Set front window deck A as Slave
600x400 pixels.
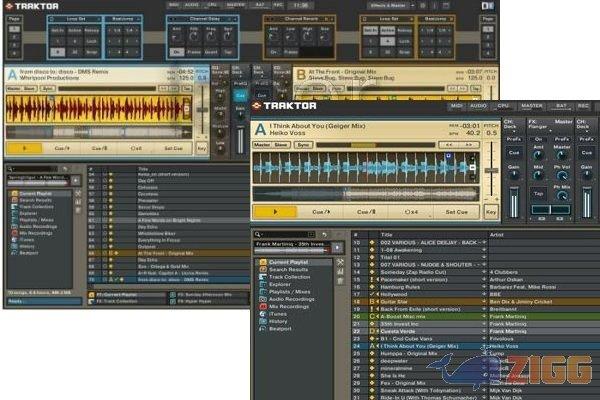click(x=281, y=145)
